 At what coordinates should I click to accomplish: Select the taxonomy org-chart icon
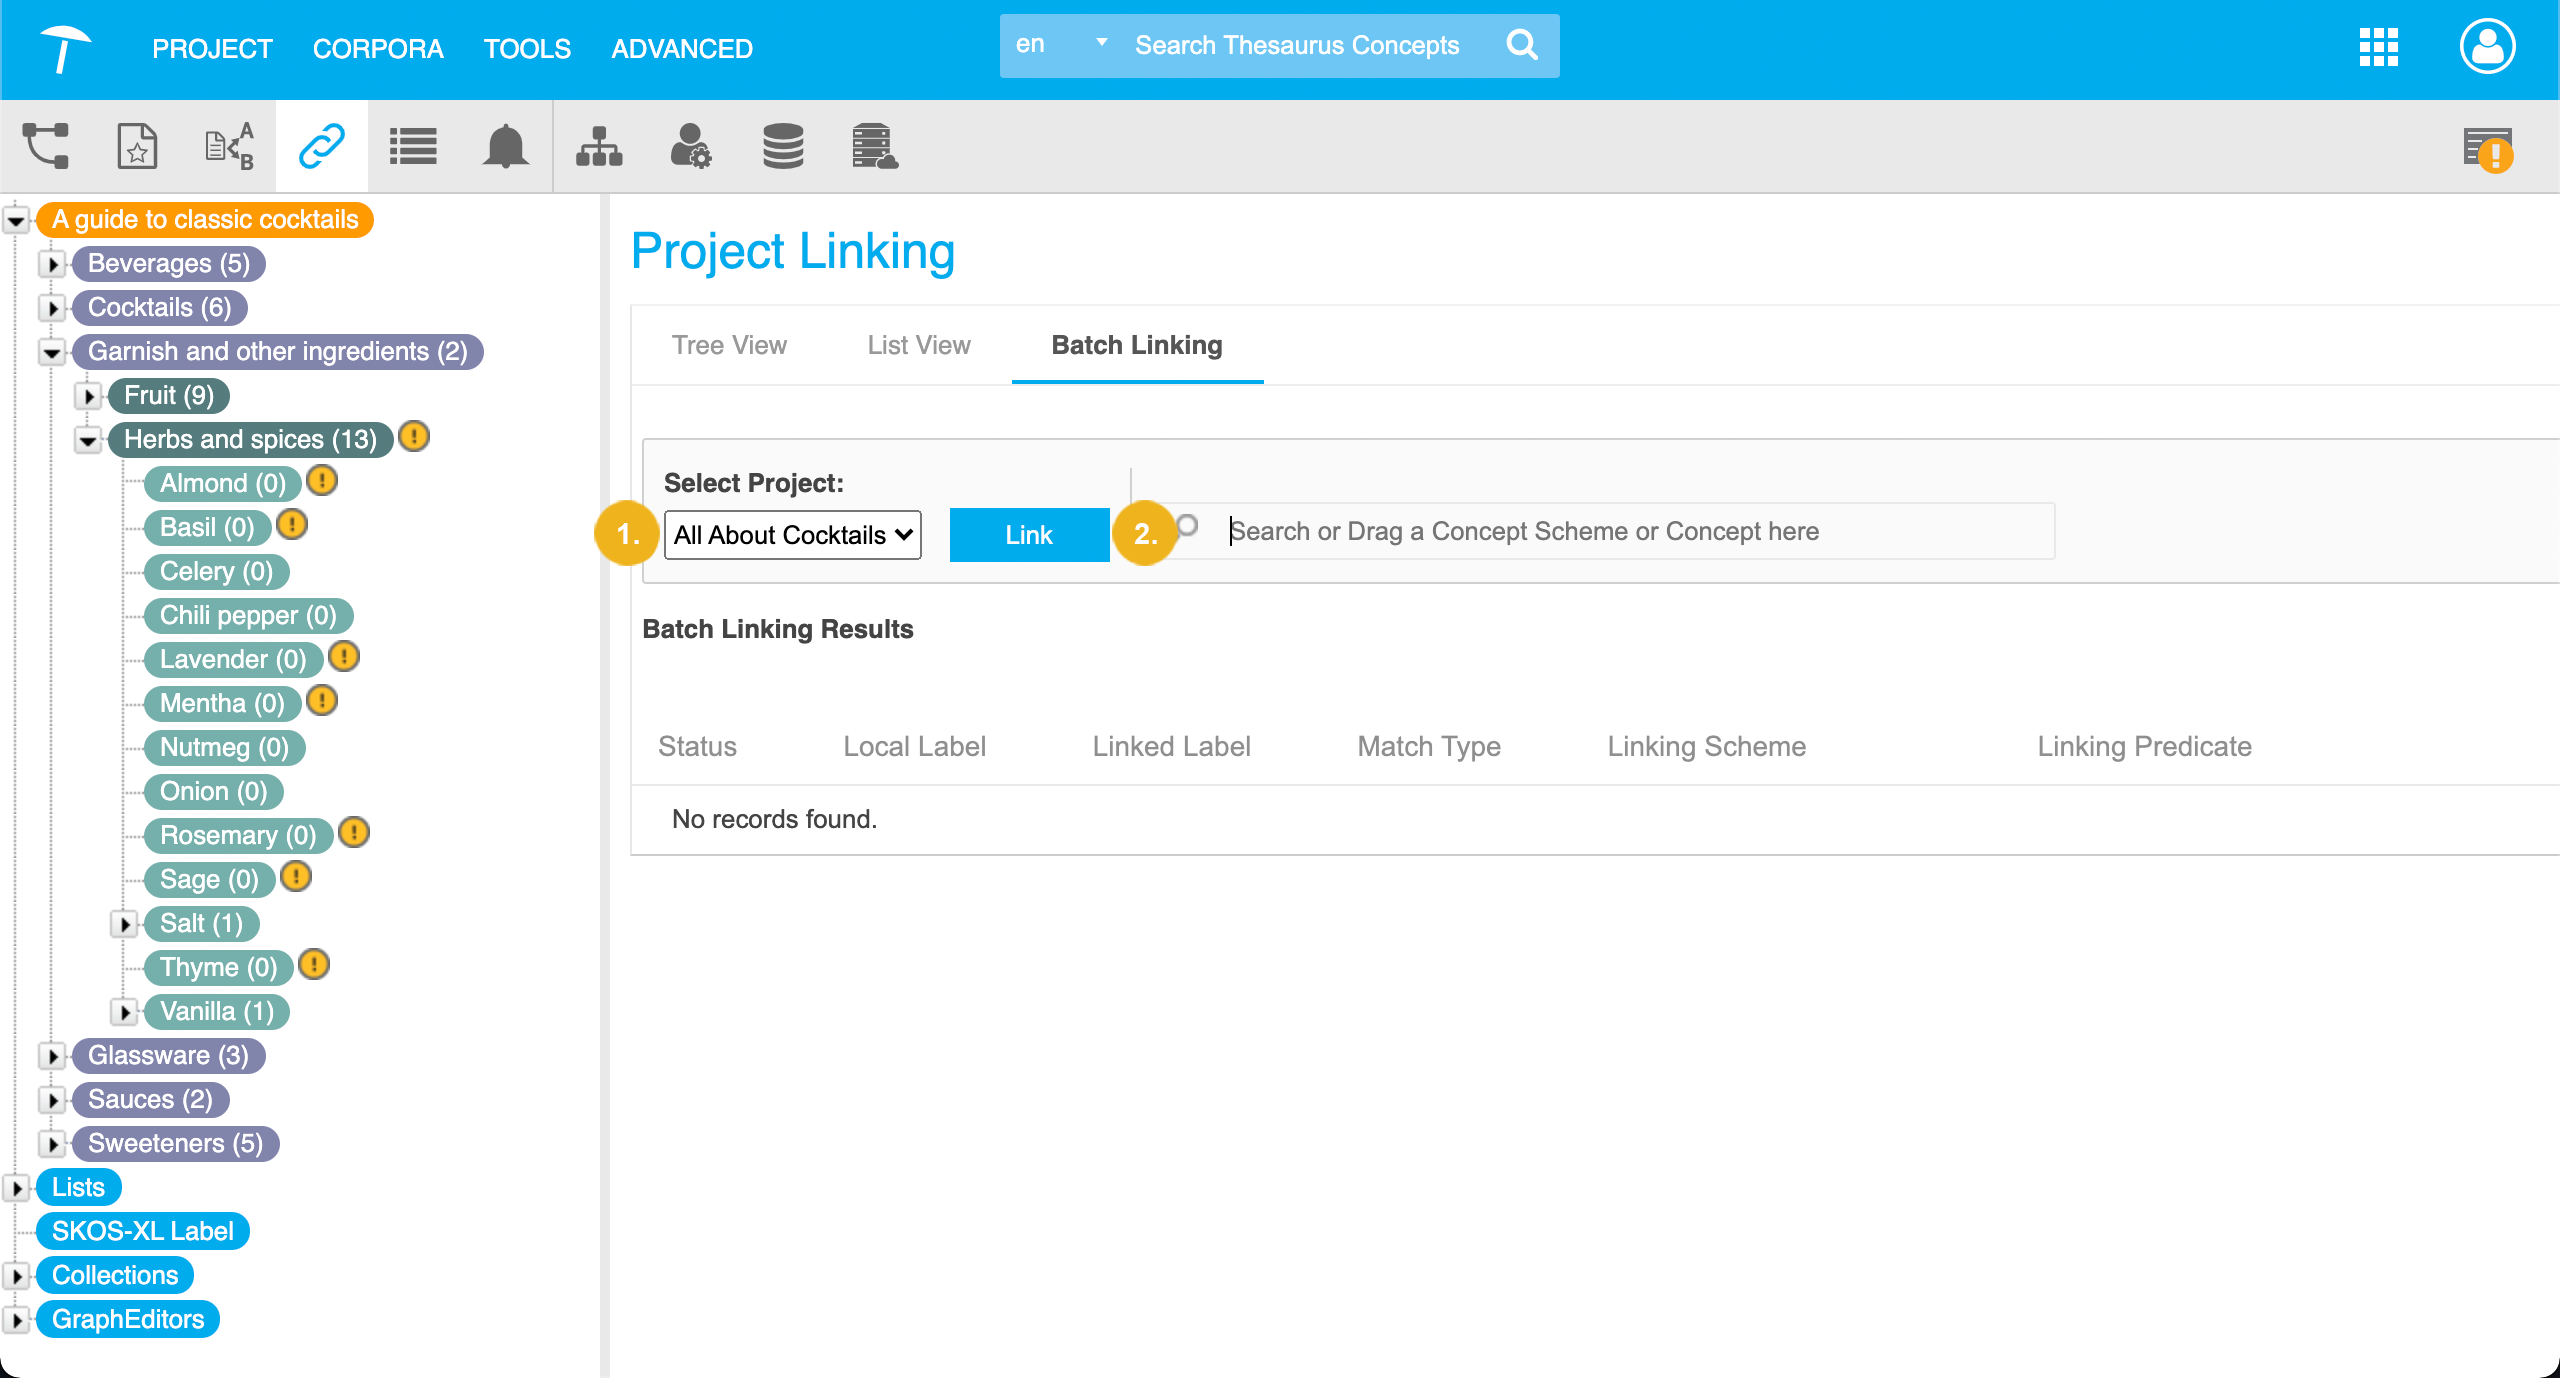[599, 146]
